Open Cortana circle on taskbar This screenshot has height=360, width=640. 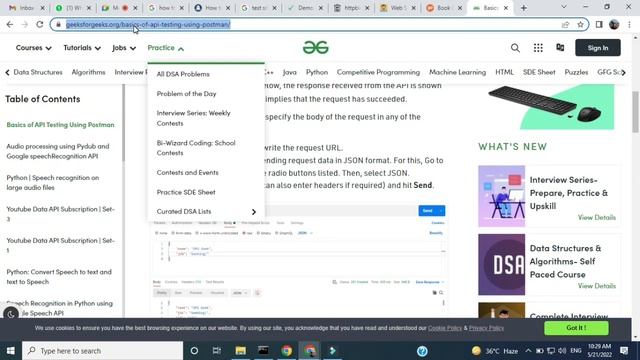coord(194,351)
